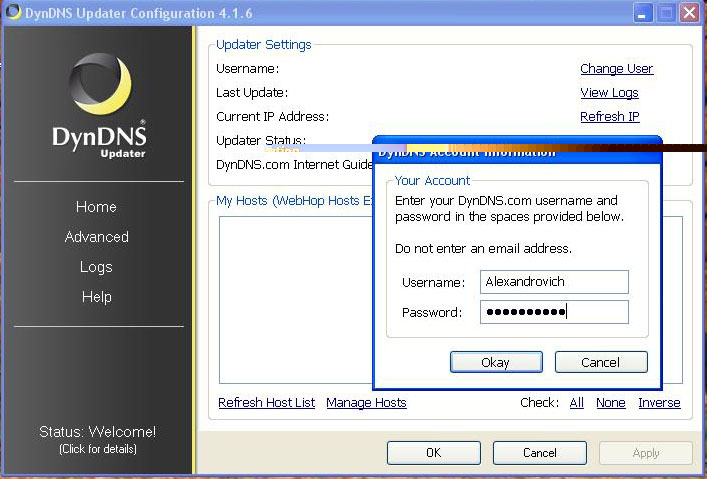
Task: Click the greyed-out Apply button
Action: (646, 453)
